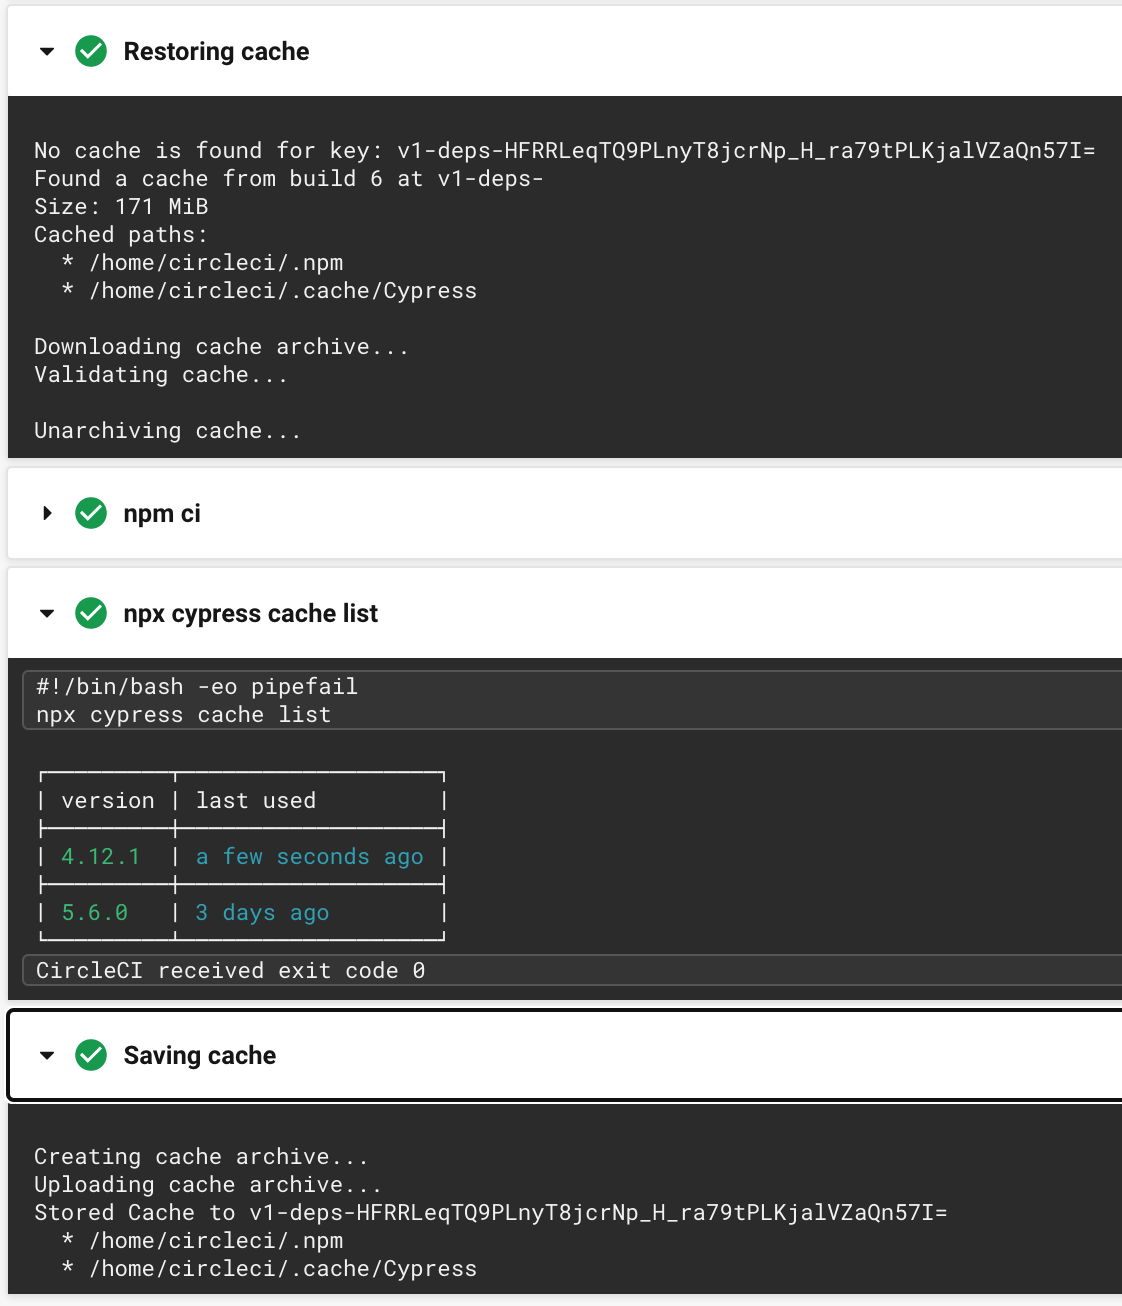The width and height of the screenshot is (1122, 1306).
Task: Click the 'a few seconds ago' table cell
Action: click(310, 857)
